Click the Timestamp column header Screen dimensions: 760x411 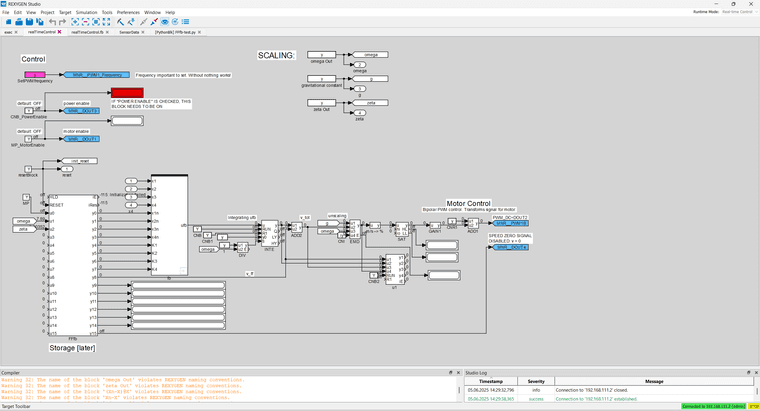[491, 381]
